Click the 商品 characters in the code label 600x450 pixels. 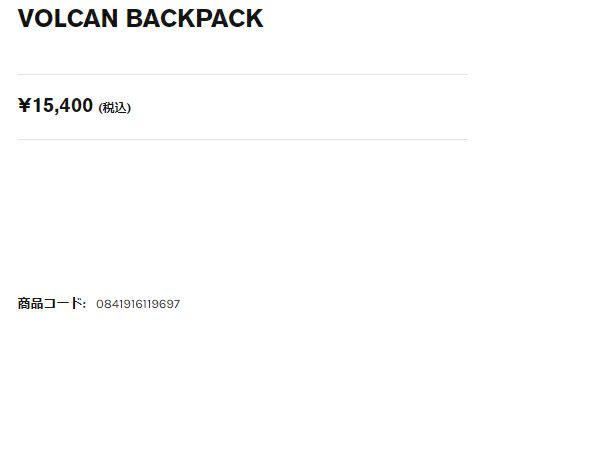click(30, 303)
